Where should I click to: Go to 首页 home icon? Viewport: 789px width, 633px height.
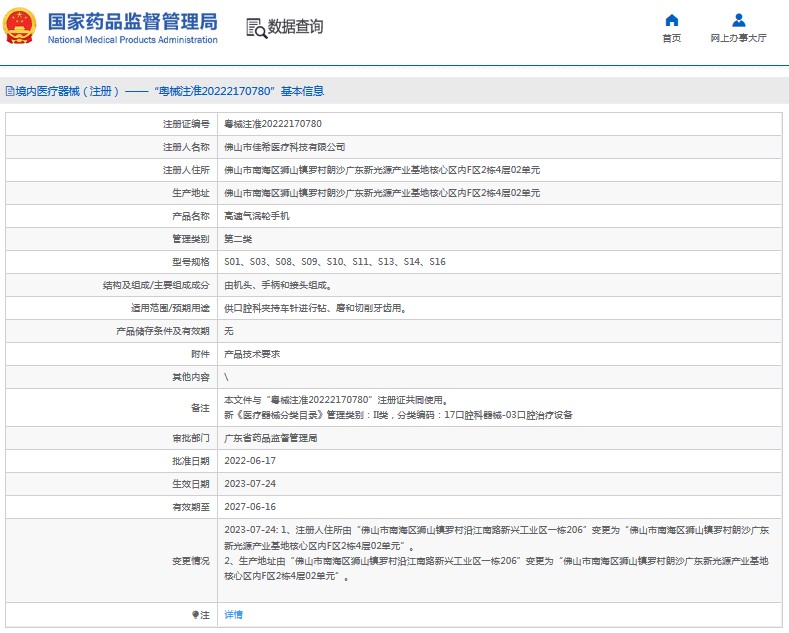click(671, 20)
